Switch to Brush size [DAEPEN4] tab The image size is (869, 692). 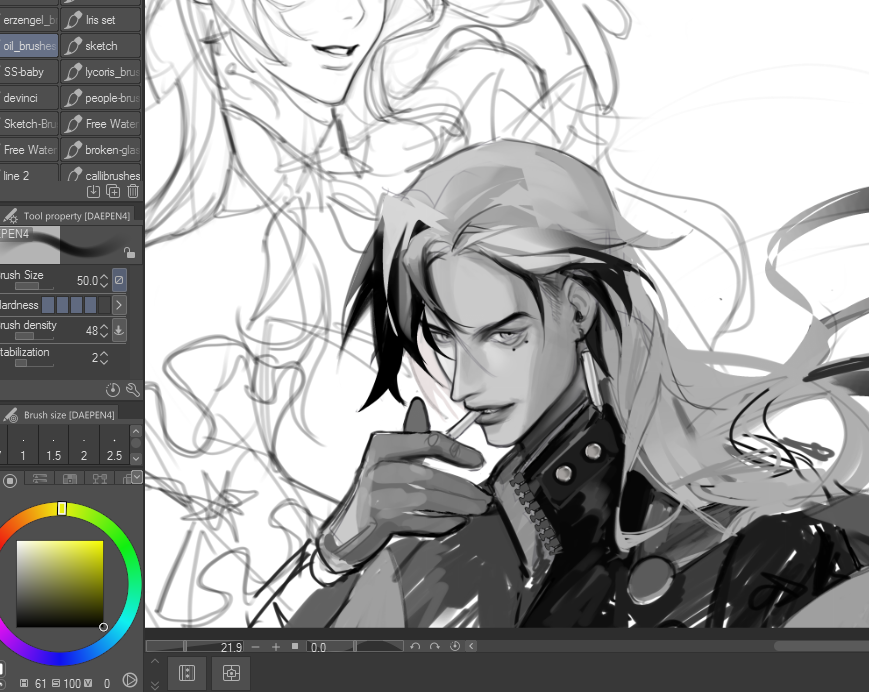[x=59, y=414]
